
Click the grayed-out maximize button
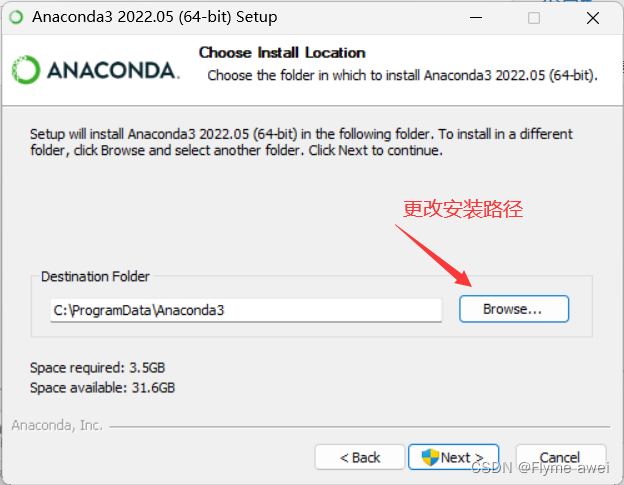tap(534, 18)
